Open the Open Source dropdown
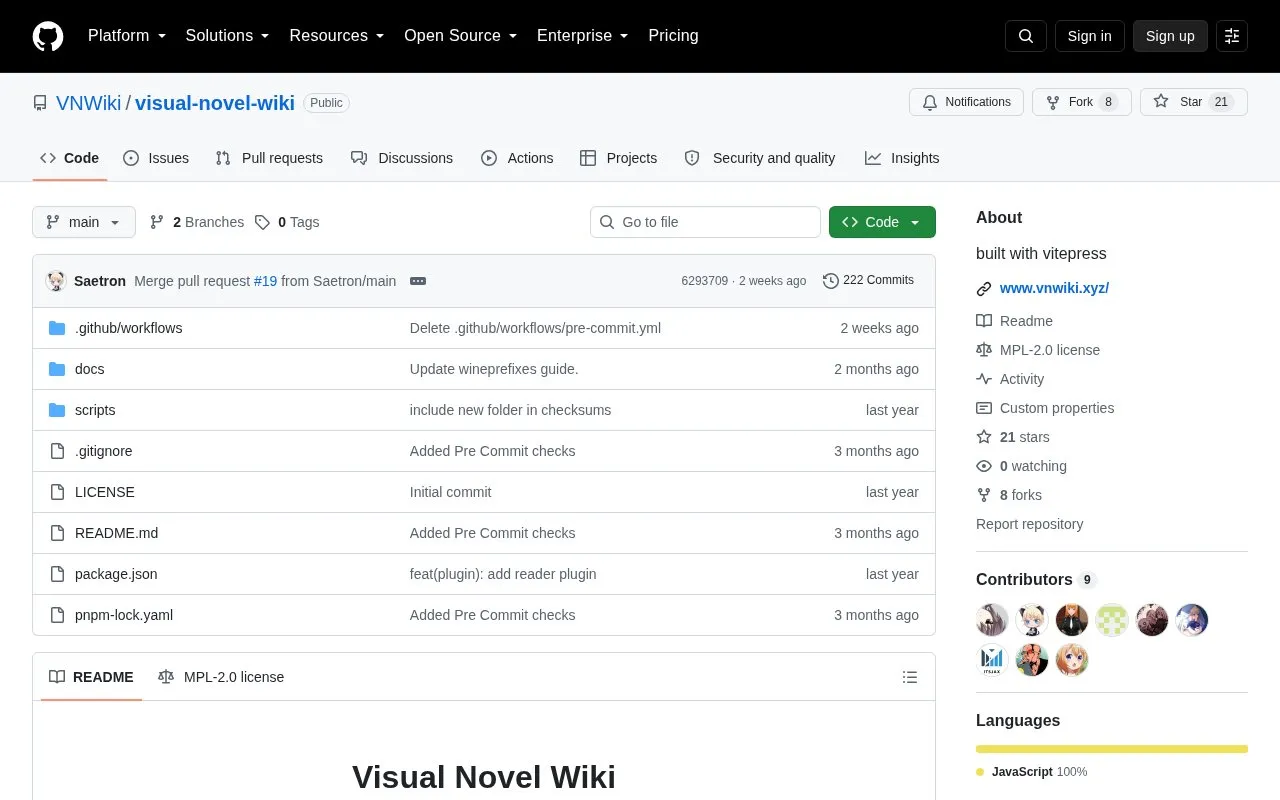Image resolution: width=1280 pixels, height=800 pixels. point(461,36)
